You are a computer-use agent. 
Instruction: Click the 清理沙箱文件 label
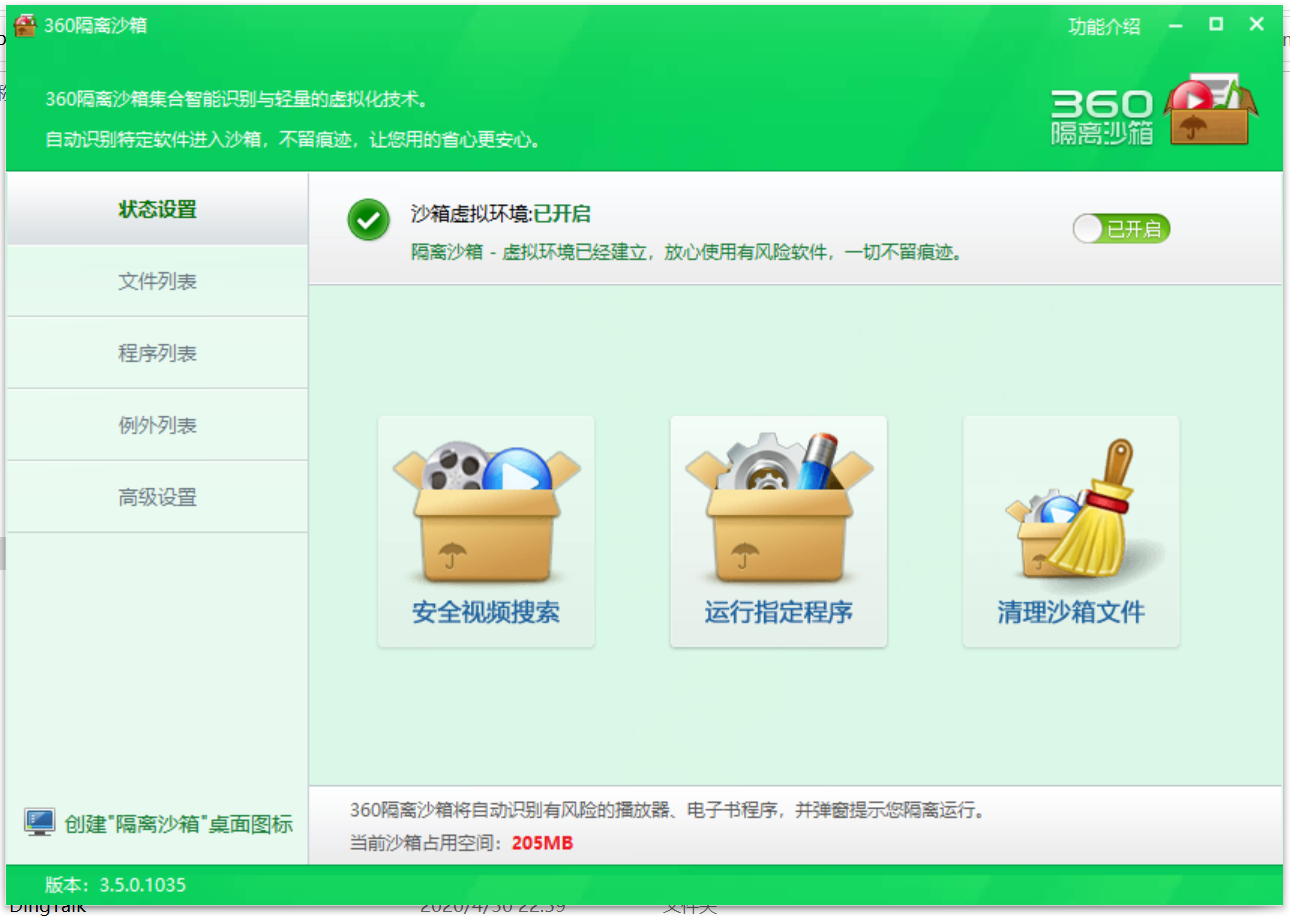coord(1071,612)
